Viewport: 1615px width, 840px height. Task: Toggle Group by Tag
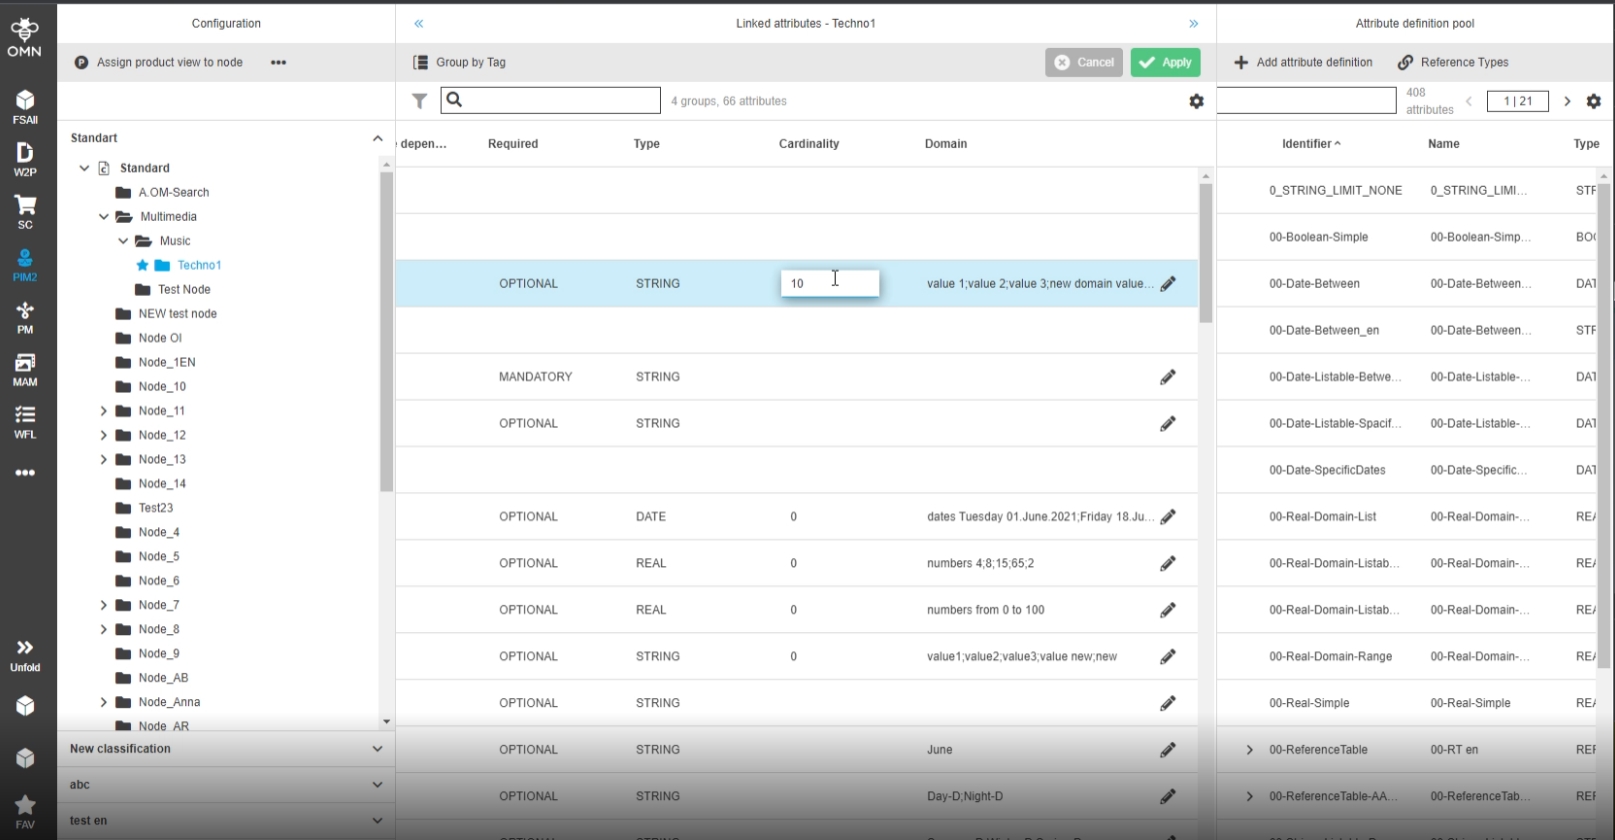[460, 62]
